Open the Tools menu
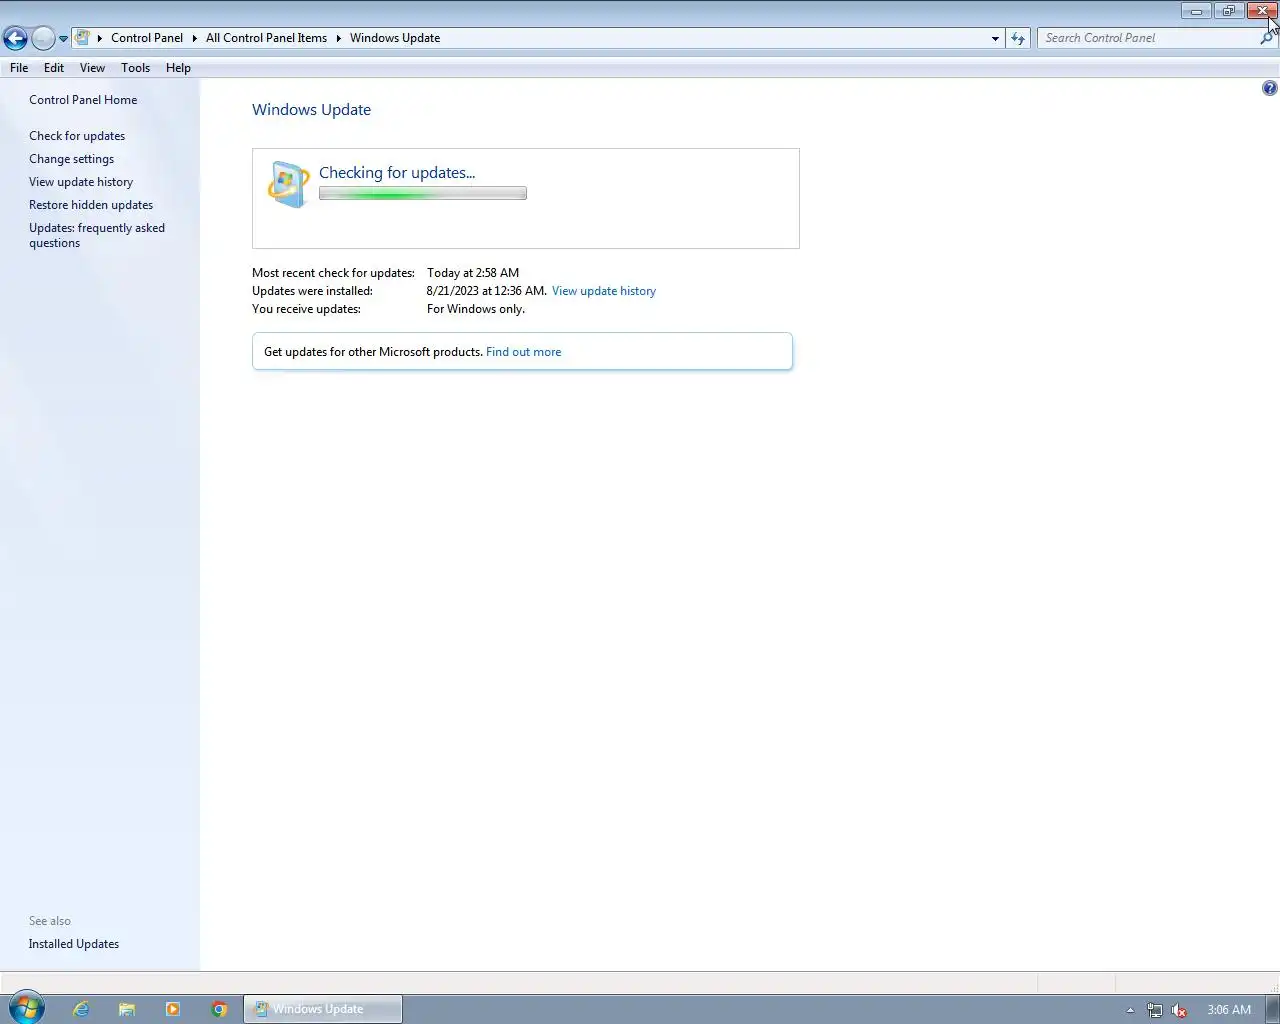 pos(135,68)
